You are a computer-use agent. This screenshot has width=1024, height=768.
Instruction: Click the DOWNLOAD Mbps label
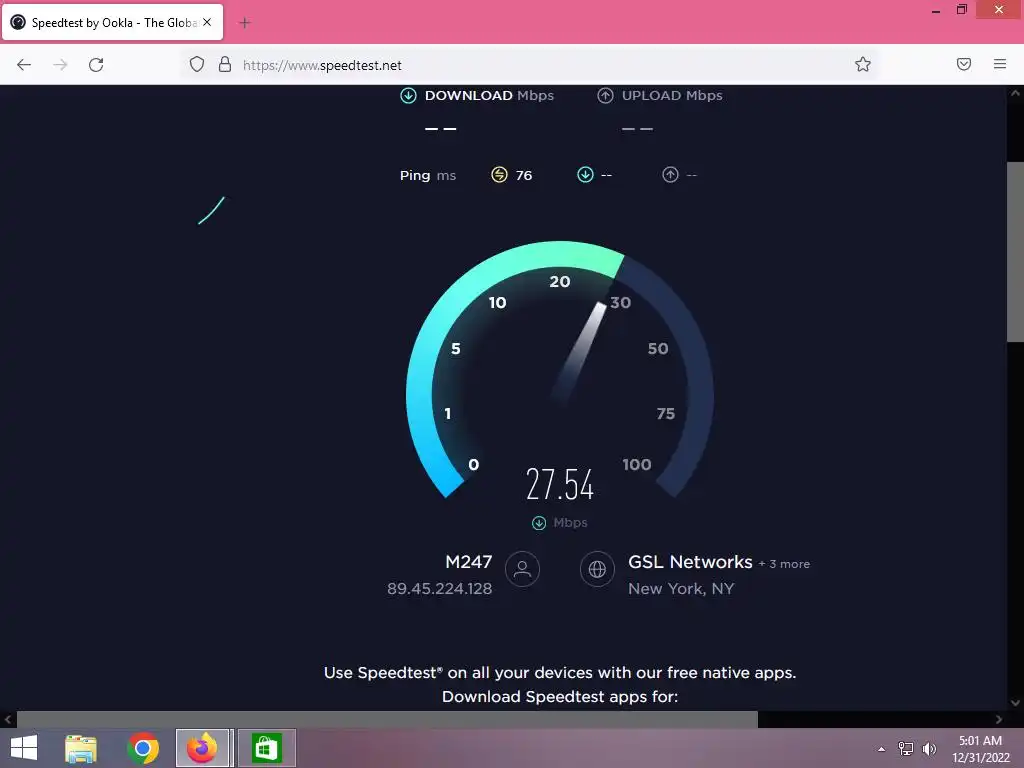(x=489, y=95)
